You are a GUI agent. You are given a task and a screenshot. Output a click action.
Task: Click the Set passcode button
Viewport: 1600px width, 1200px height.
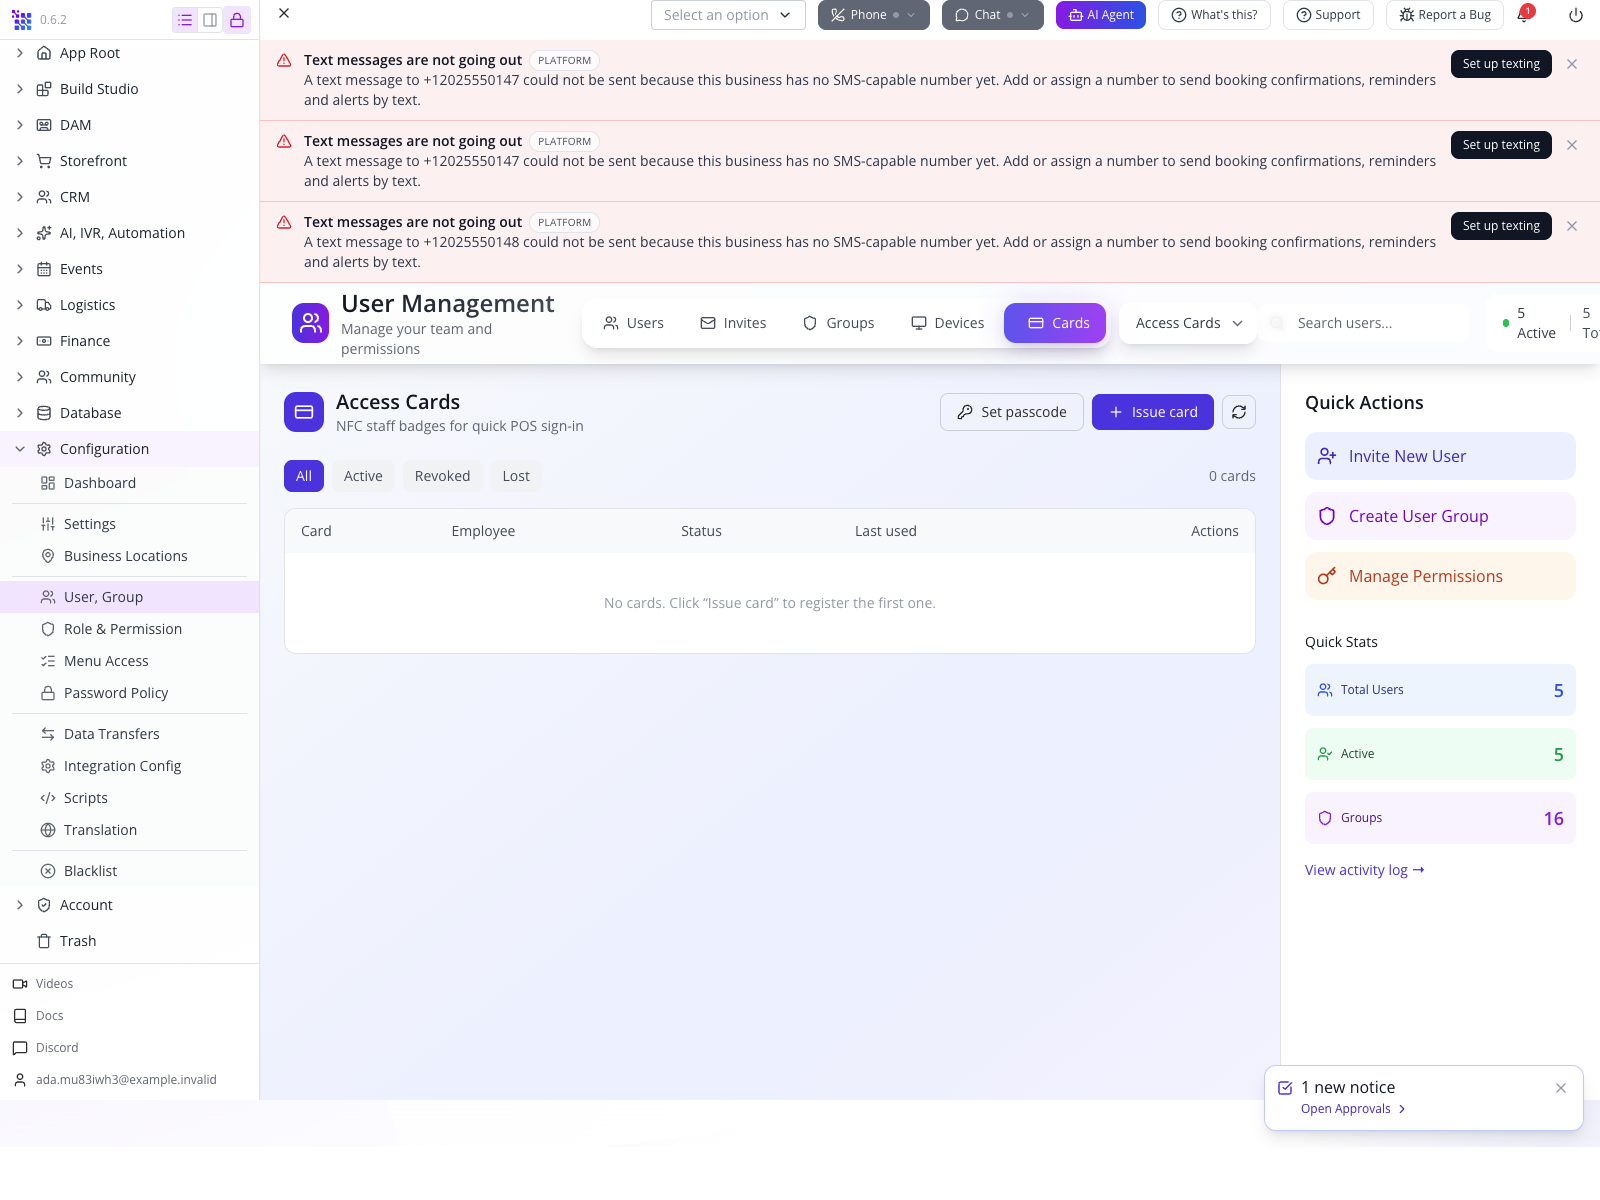point(1012,412)
